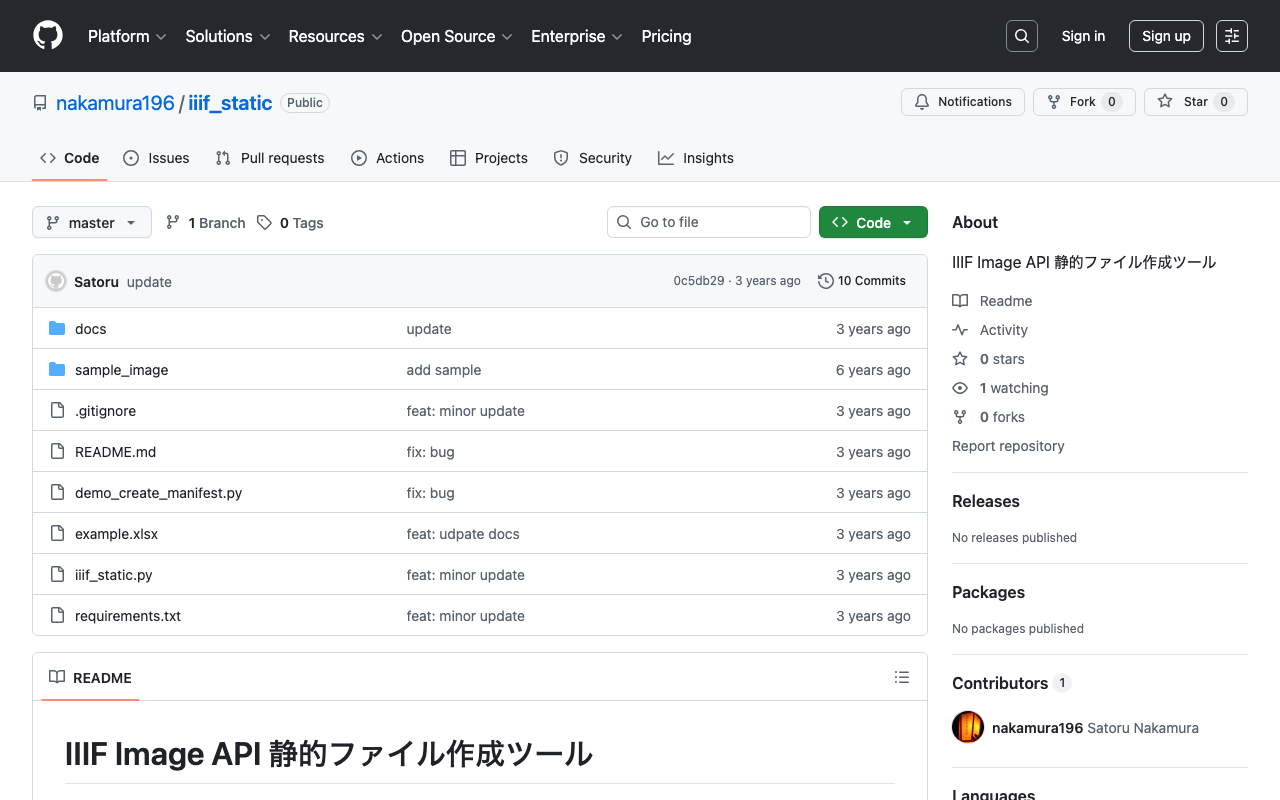Click the Go to file search field
Viewport: 1280px width, 800px height.
[708, 222]
